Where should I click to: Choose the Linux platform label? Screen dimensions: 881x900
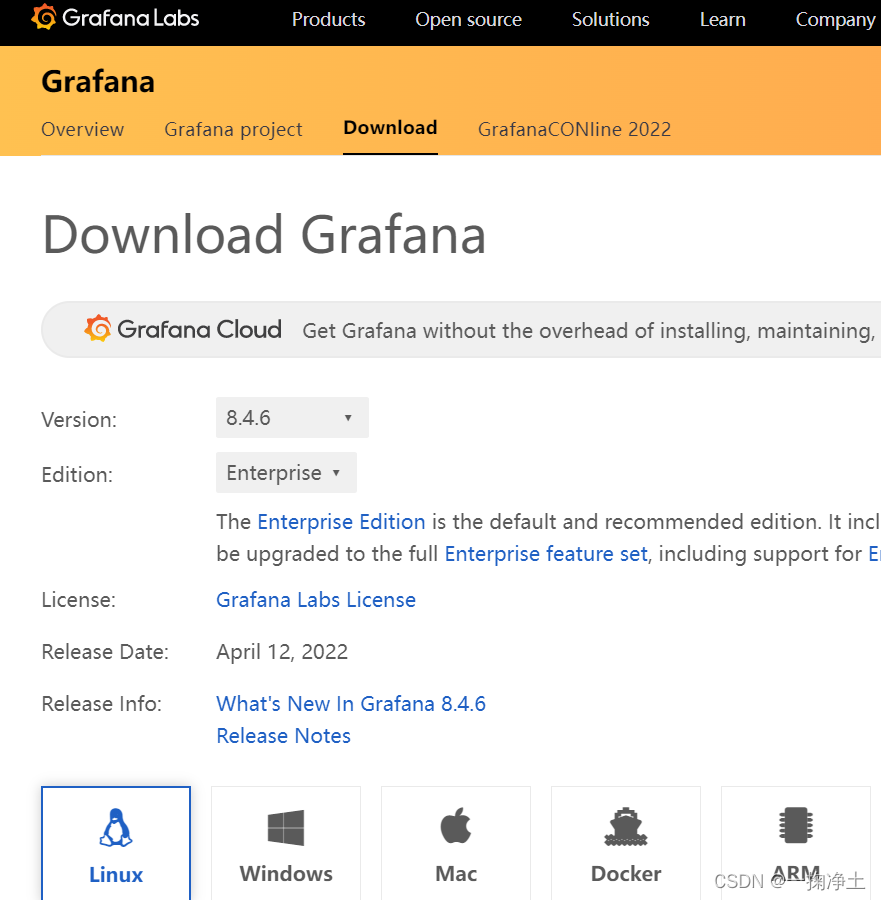(x=116, y=874)
